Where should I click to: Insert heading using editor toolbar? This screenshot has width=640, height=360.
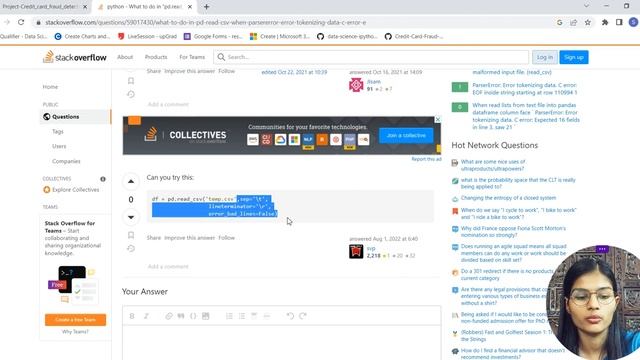(254, 316)
